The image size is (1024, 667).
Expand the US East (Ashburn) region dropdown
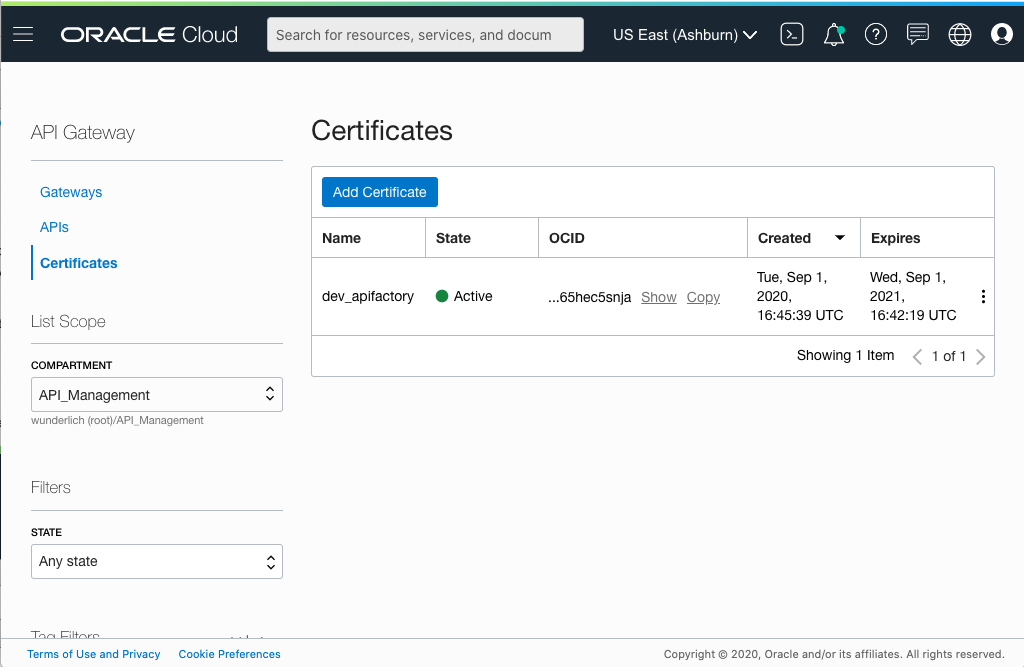pos(684,33)
